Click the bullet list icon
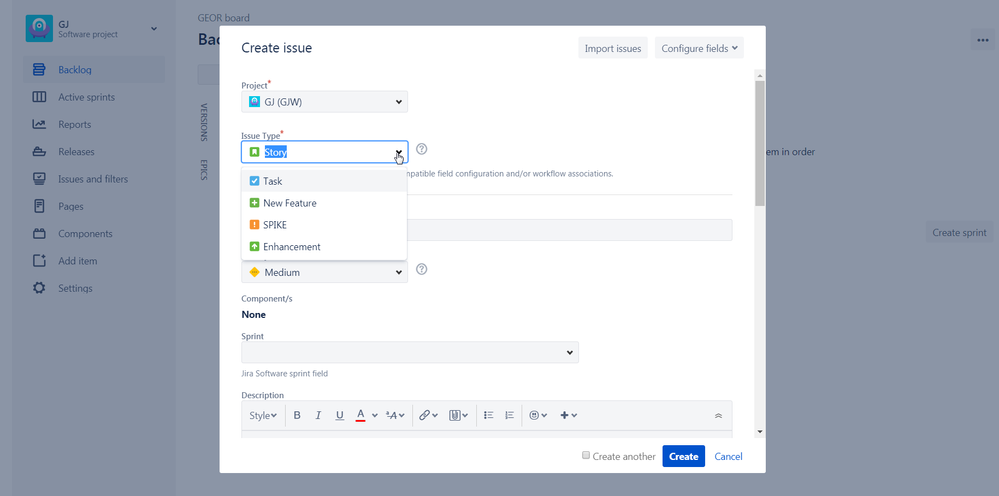 coord(489,415)
